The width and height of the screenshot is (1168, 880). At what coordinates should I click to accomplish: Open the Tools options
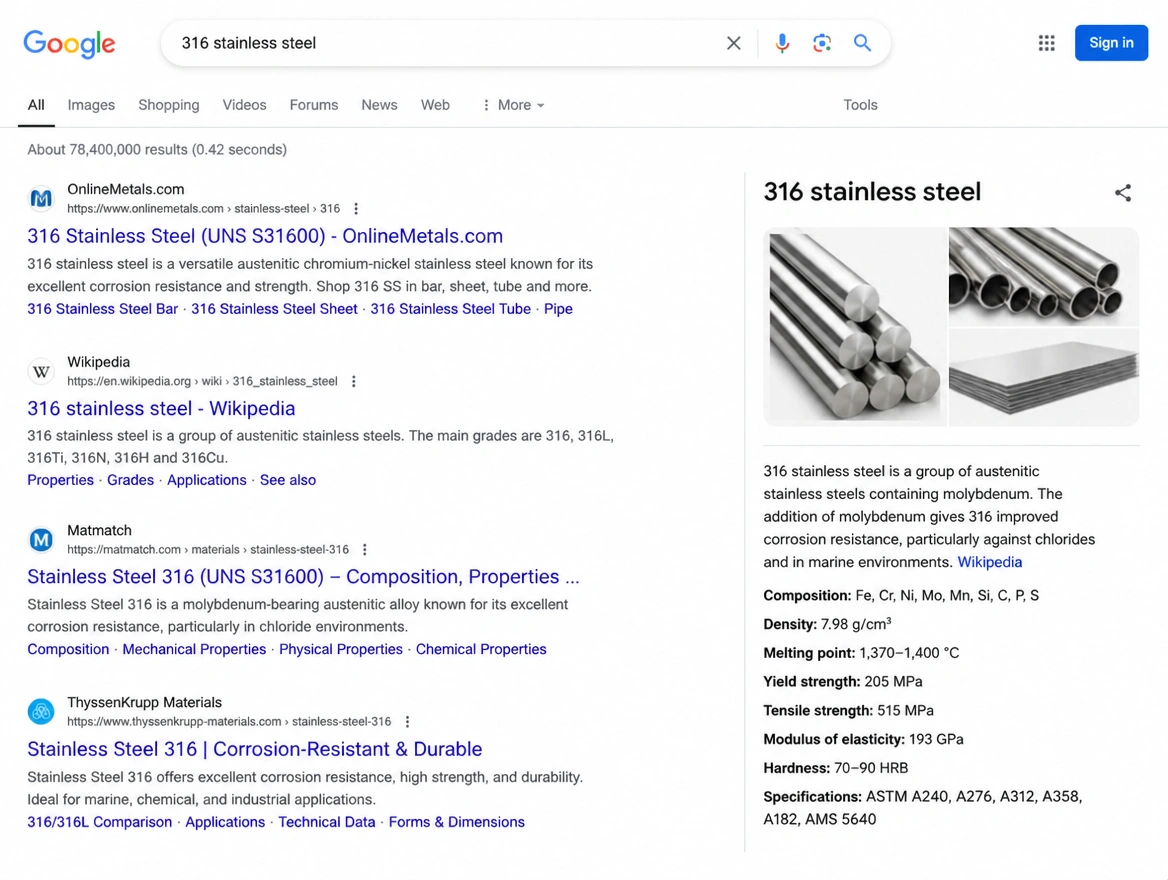coord(860,105)
